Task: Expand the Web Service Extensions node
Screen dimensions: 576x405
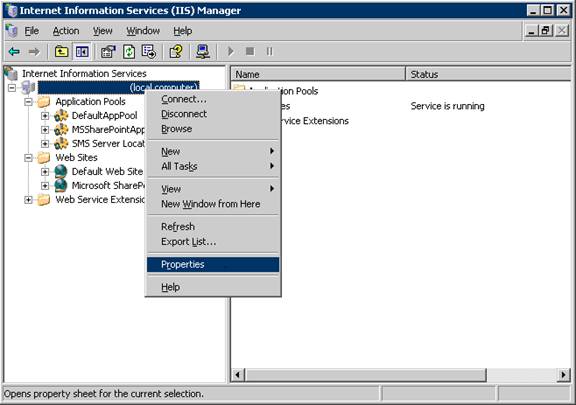Action: pos(28,200)
